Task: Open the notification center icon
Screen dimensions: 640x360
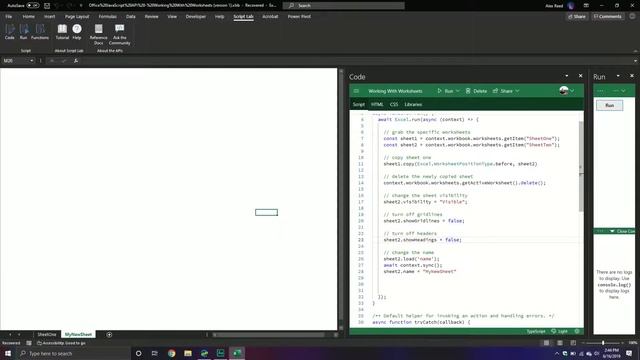Action: point(629,353)
